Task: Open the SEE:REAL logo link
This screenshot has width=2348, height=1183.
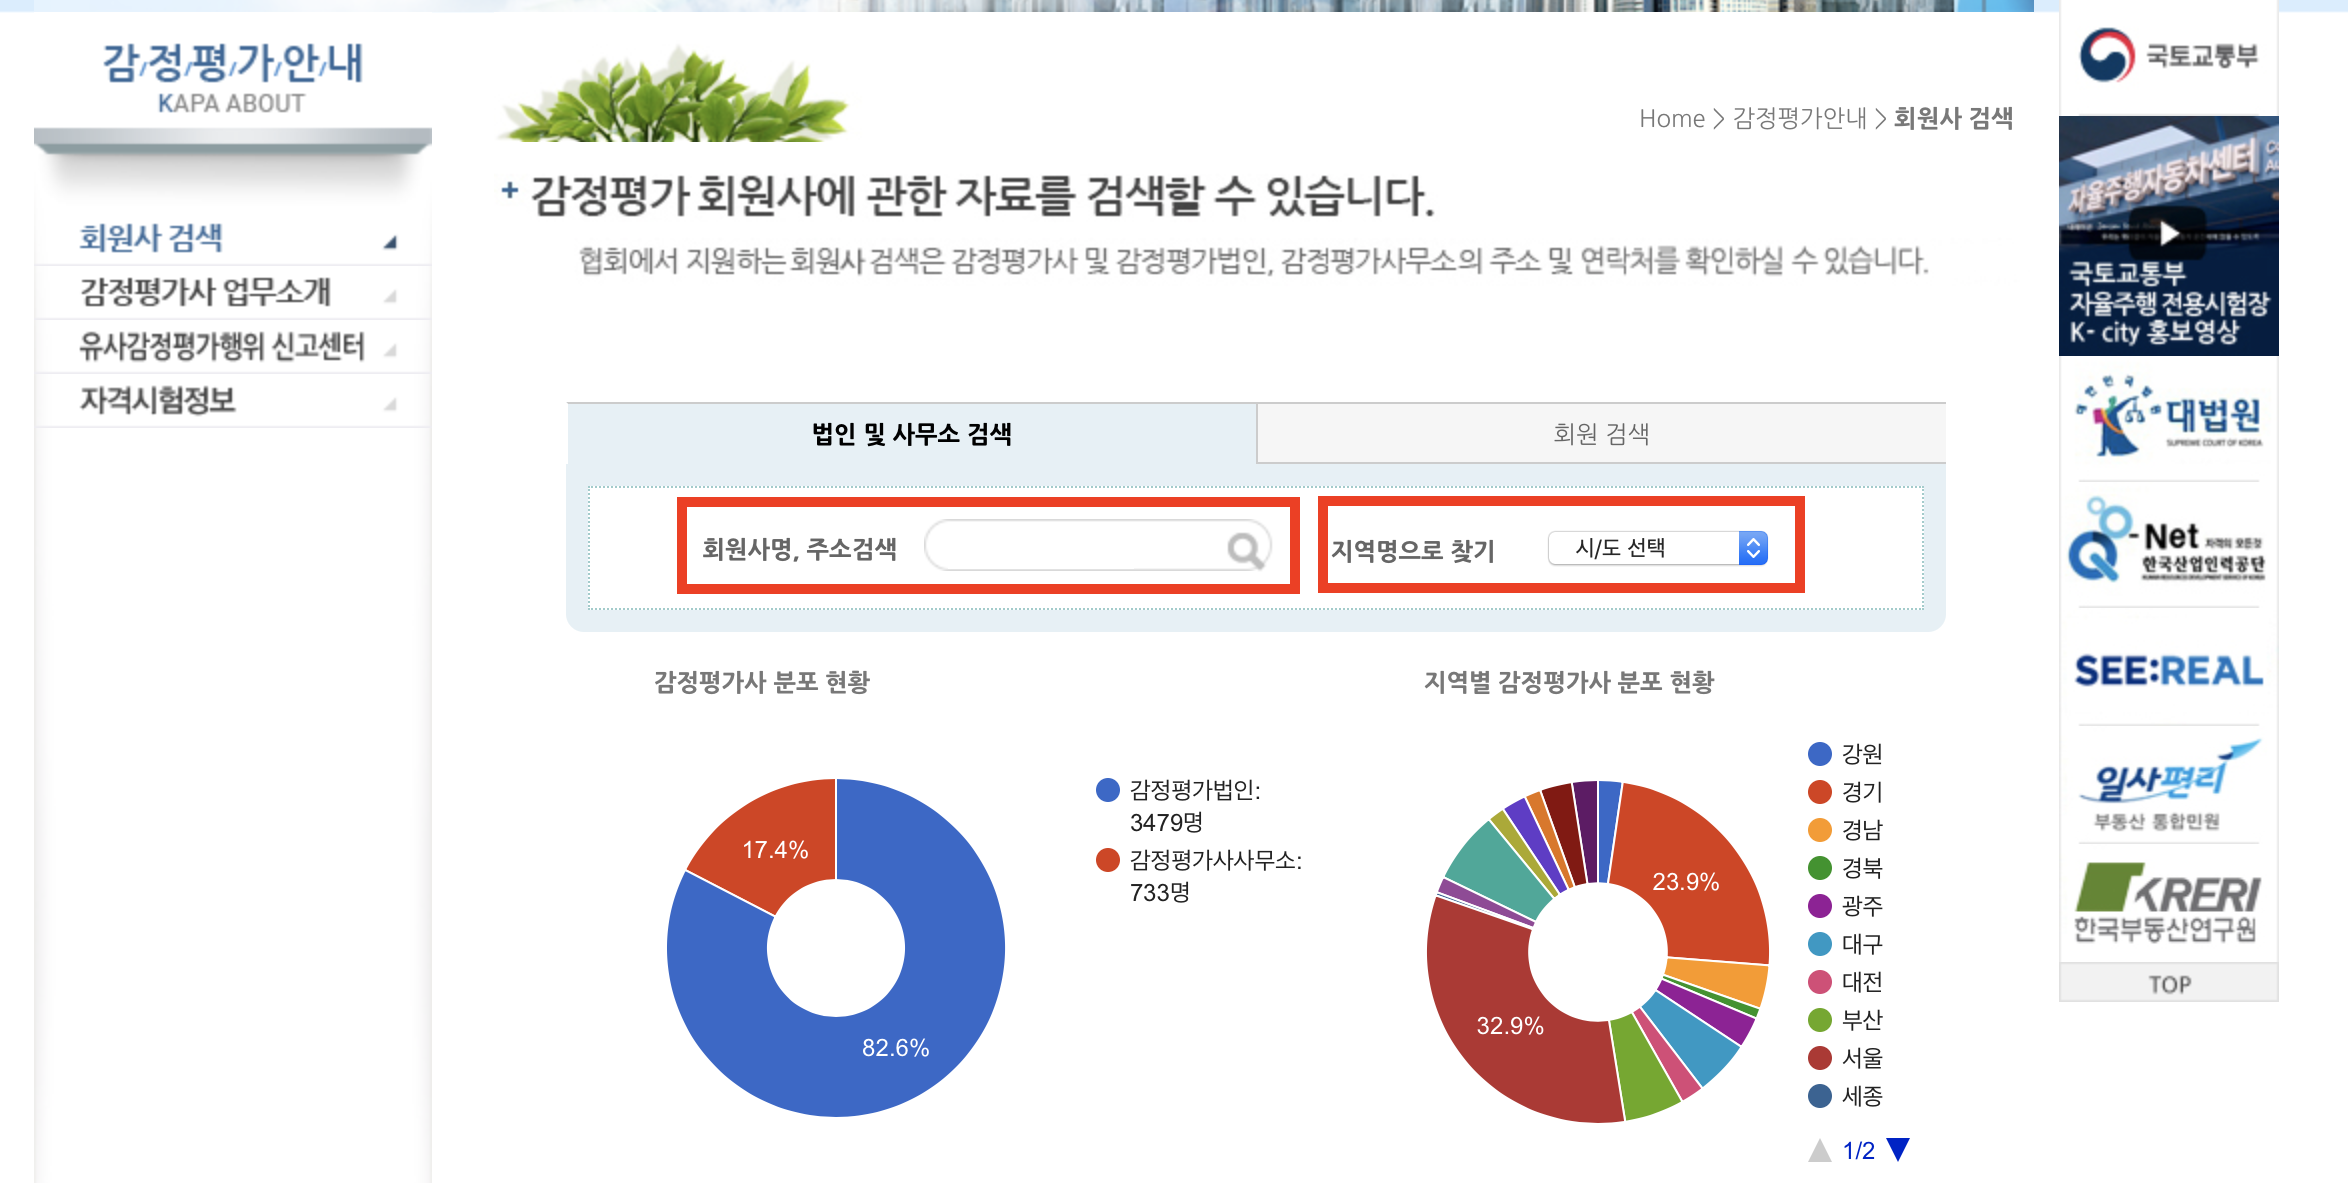Action: pos(2168,671)
